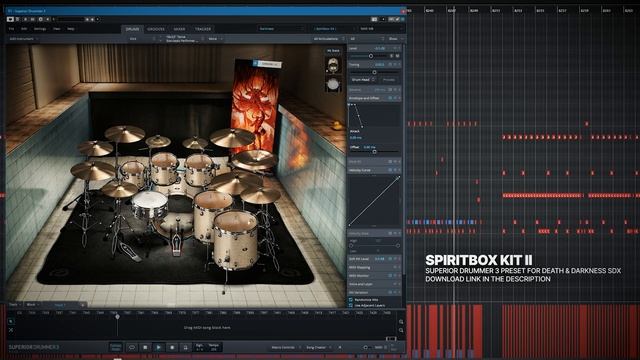Open the Add Instrument dropdown
The width and height of the screenshot is (640, 360).
tap(24, 39)
